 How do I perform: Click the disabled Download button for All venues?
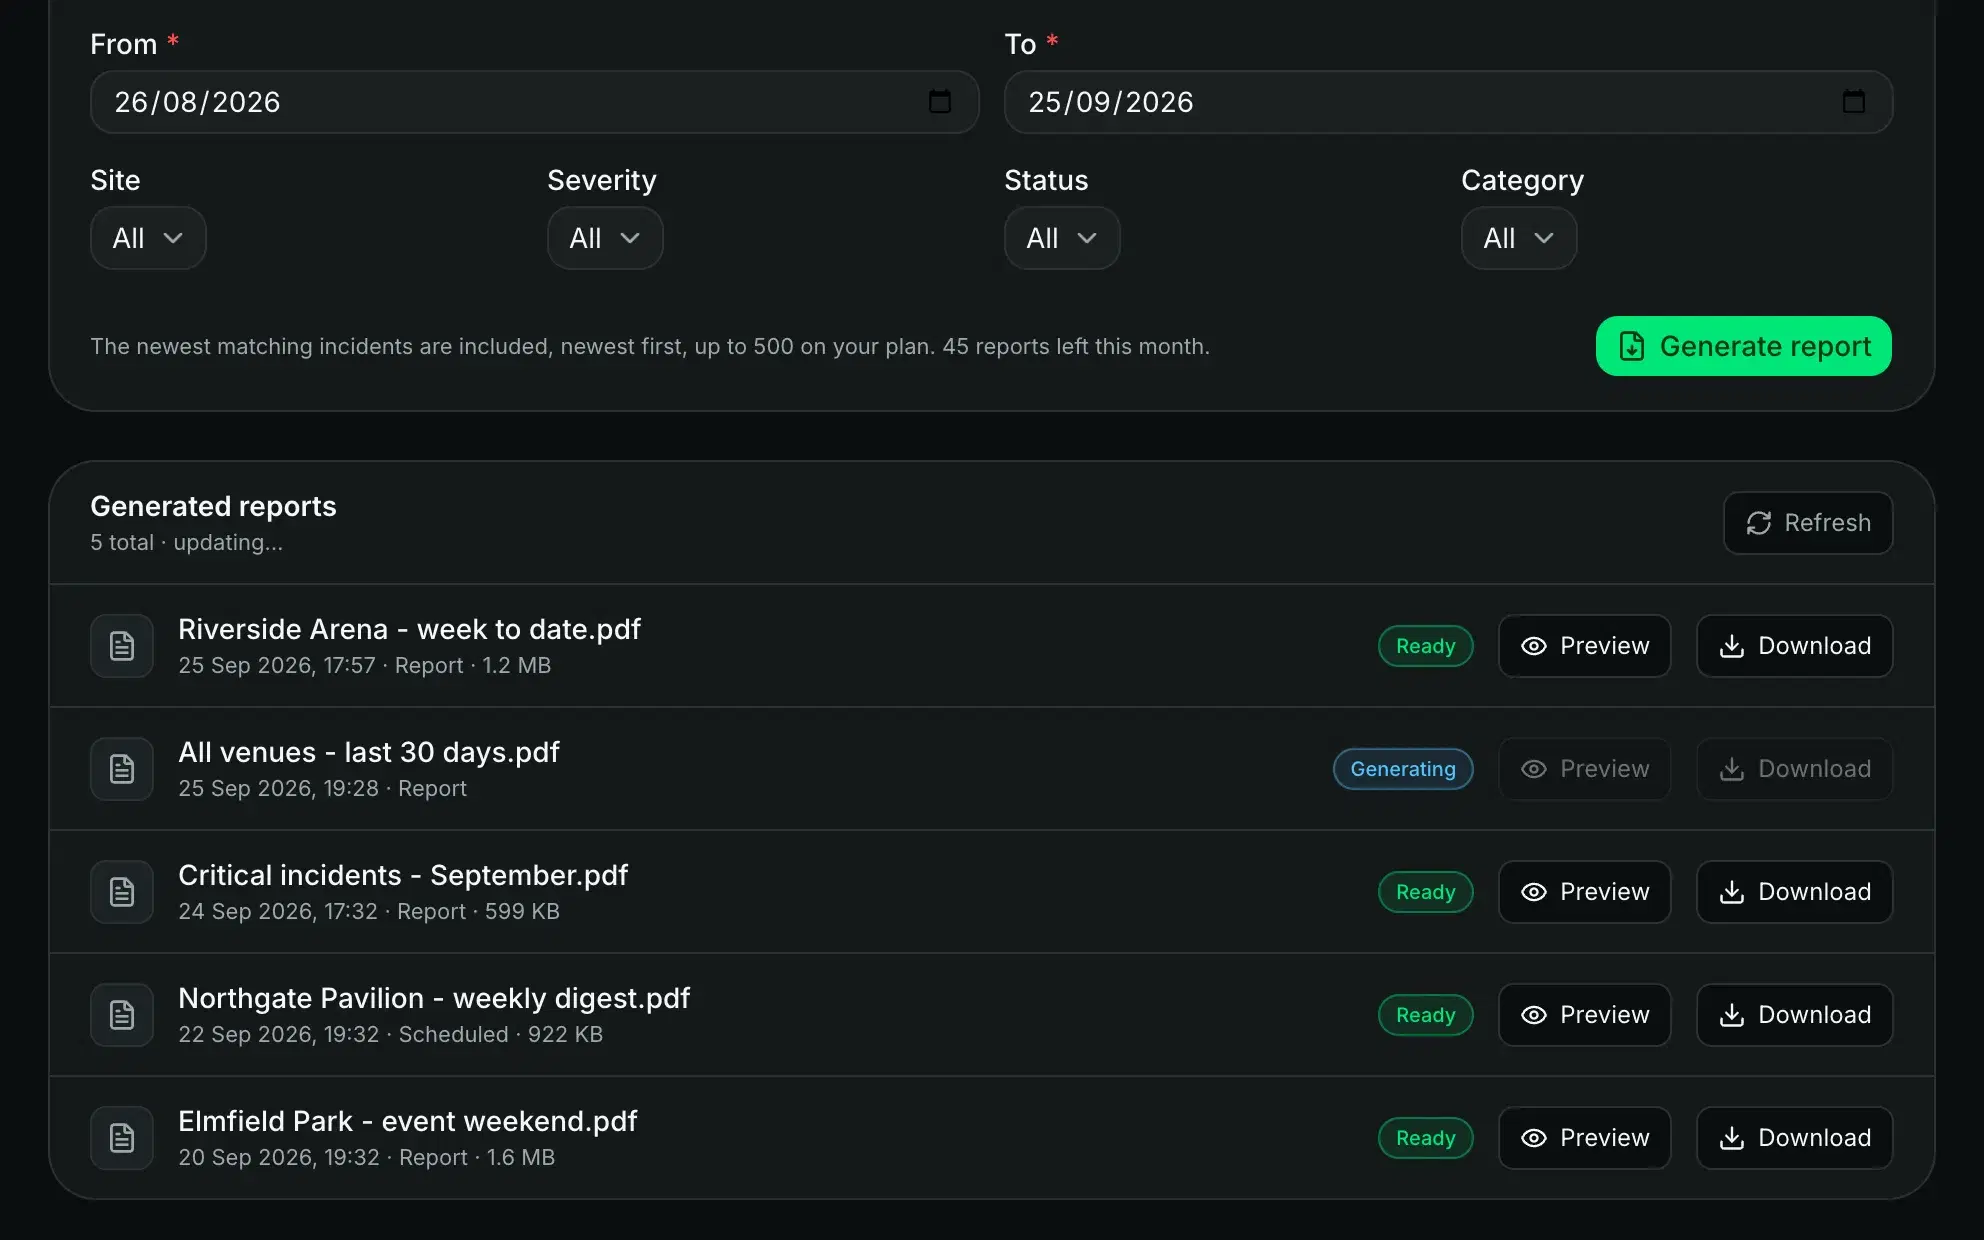pos(1794,769)
